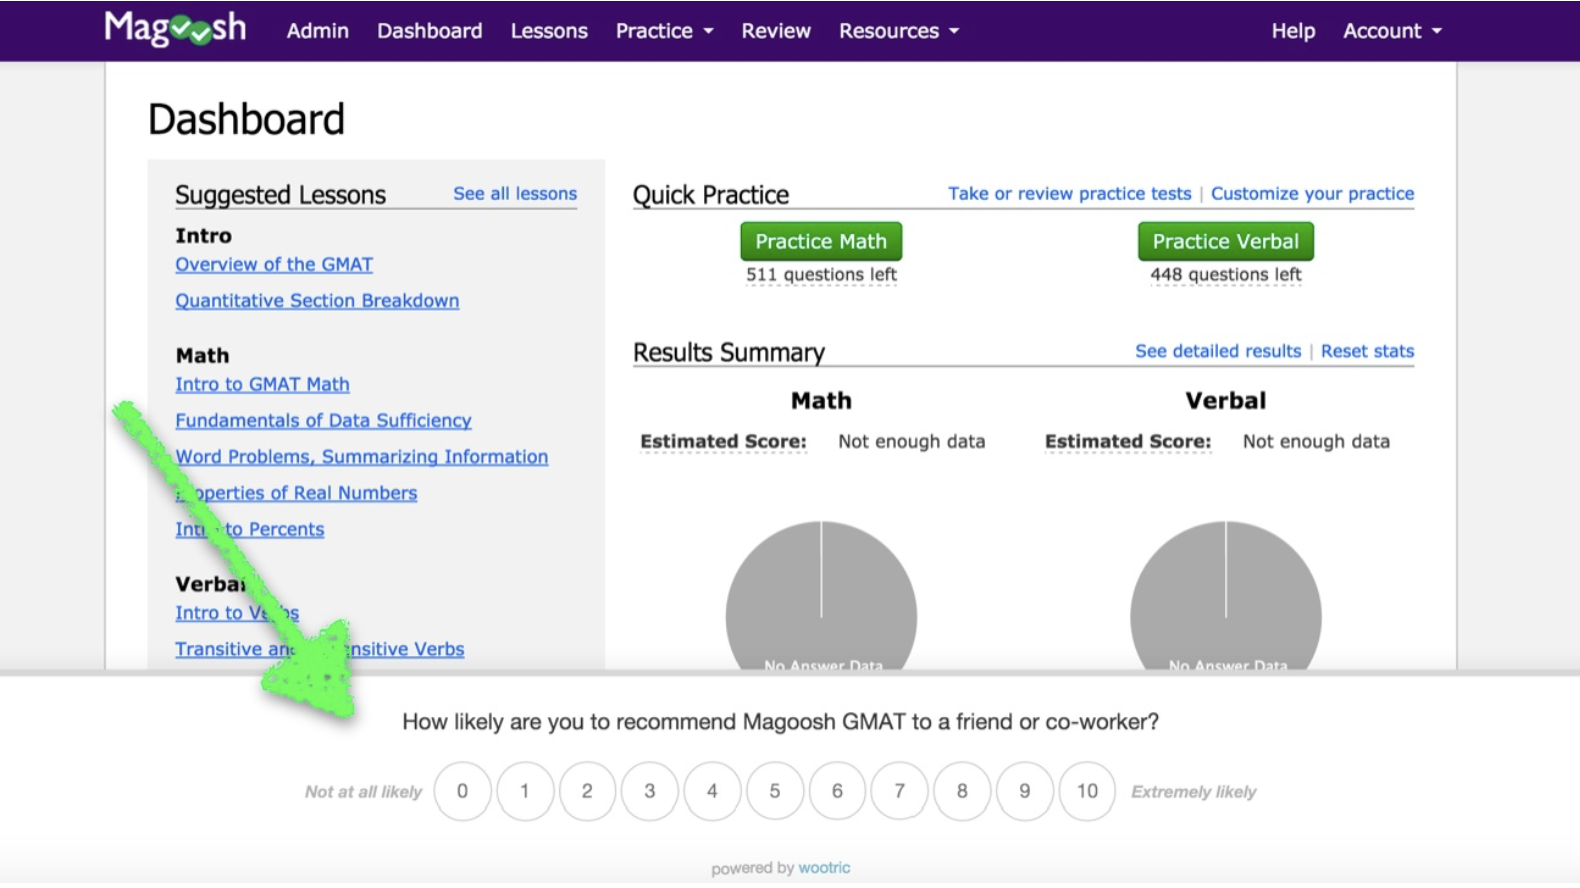Select rating 9 in the survey

point(1025,791)
